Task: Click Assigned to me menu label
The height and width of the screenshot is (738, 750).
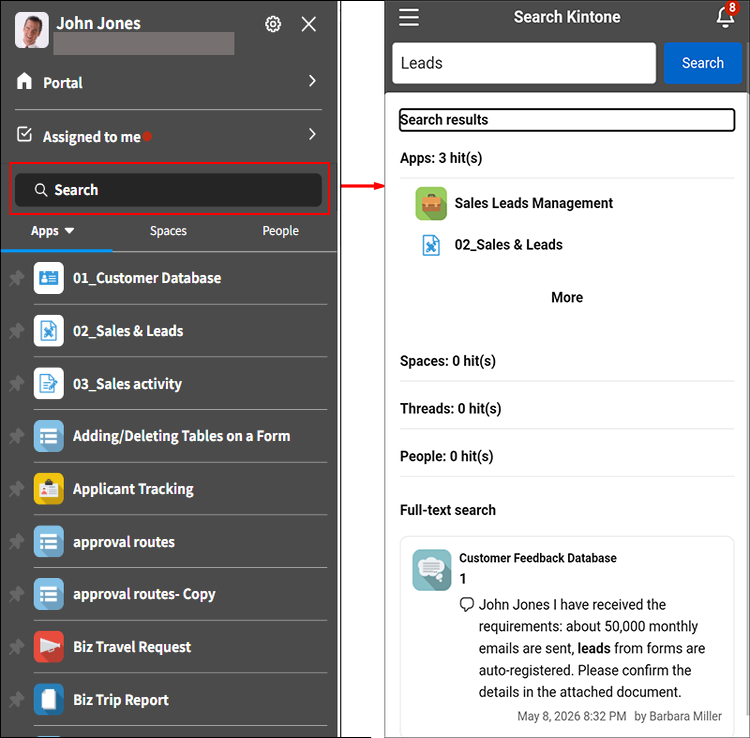Action: 92,137
